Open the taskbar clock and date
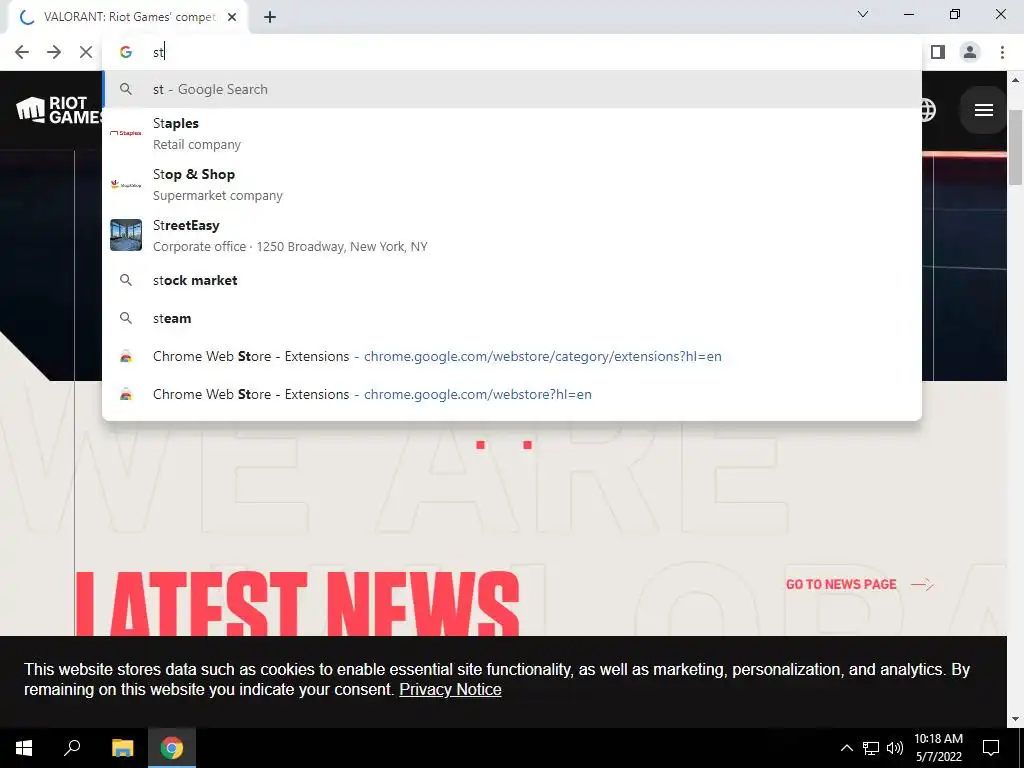The width and height of the screenshot is (1024, 768). coord(938,748)
